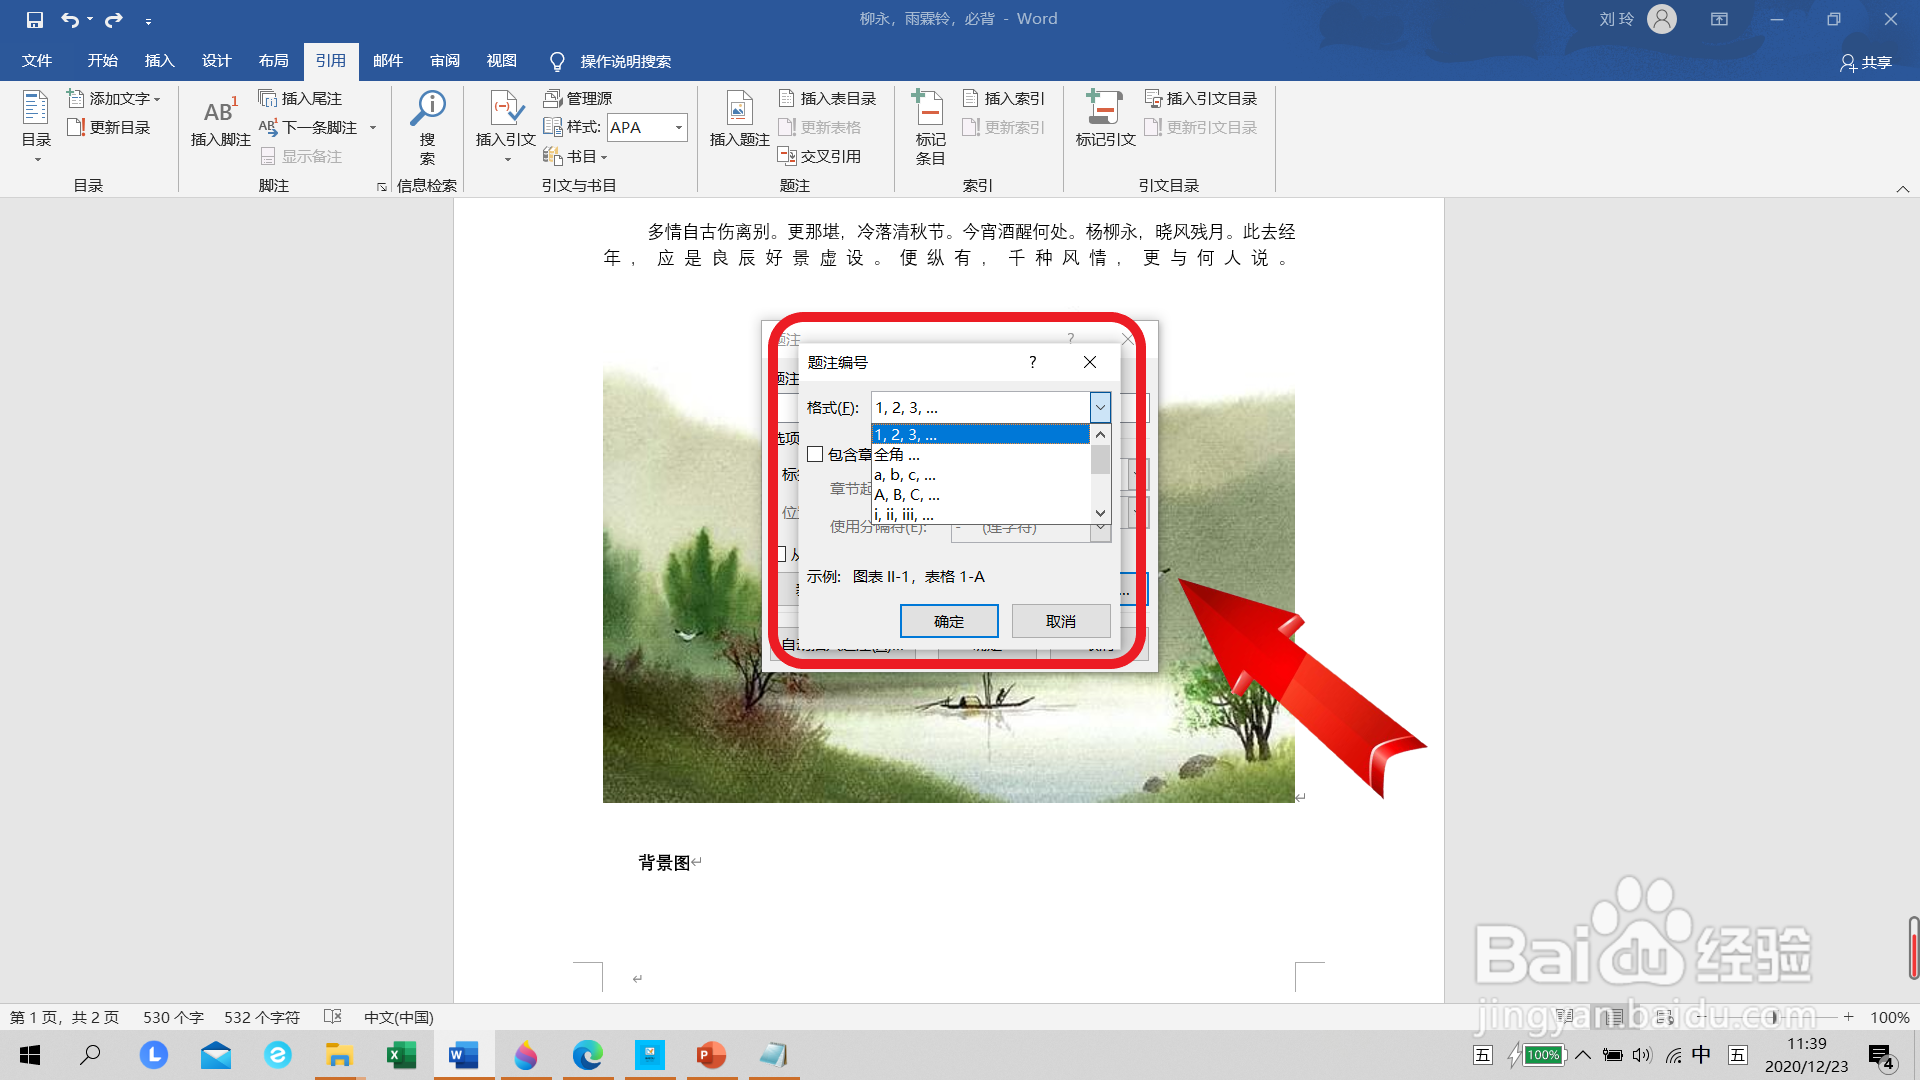Open the 脚注 group dialog launcher

tap(381, 187)
